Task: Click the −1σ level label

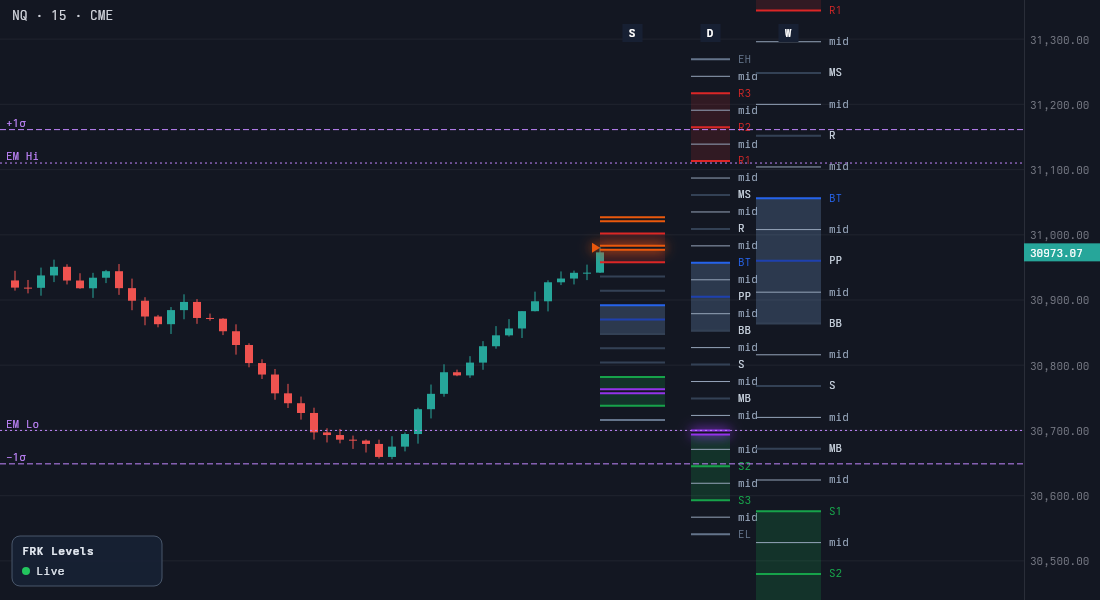Action: (x=16, y=458)
